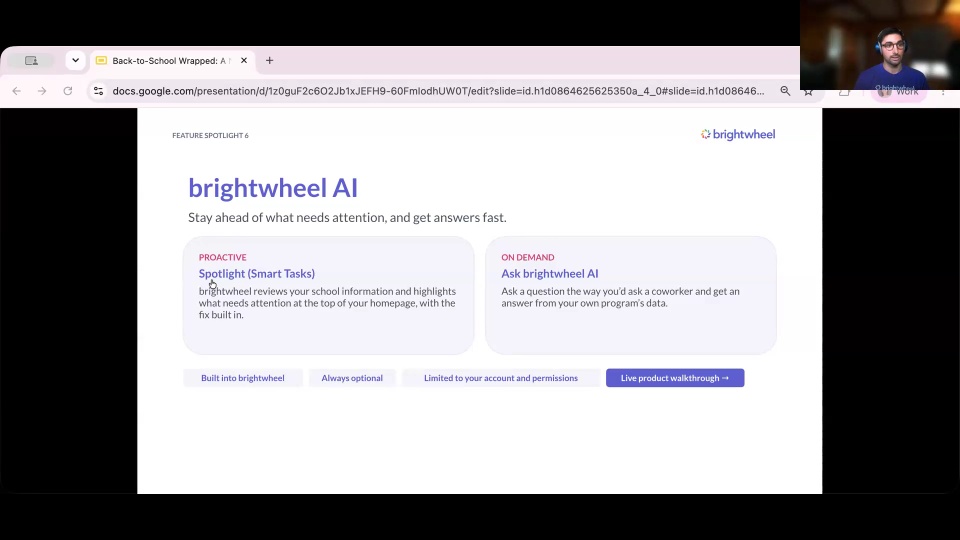Select the Spotlight (Smart Tasks) heading
Viewport: 960px width, 540px height.
click(257, 274)
